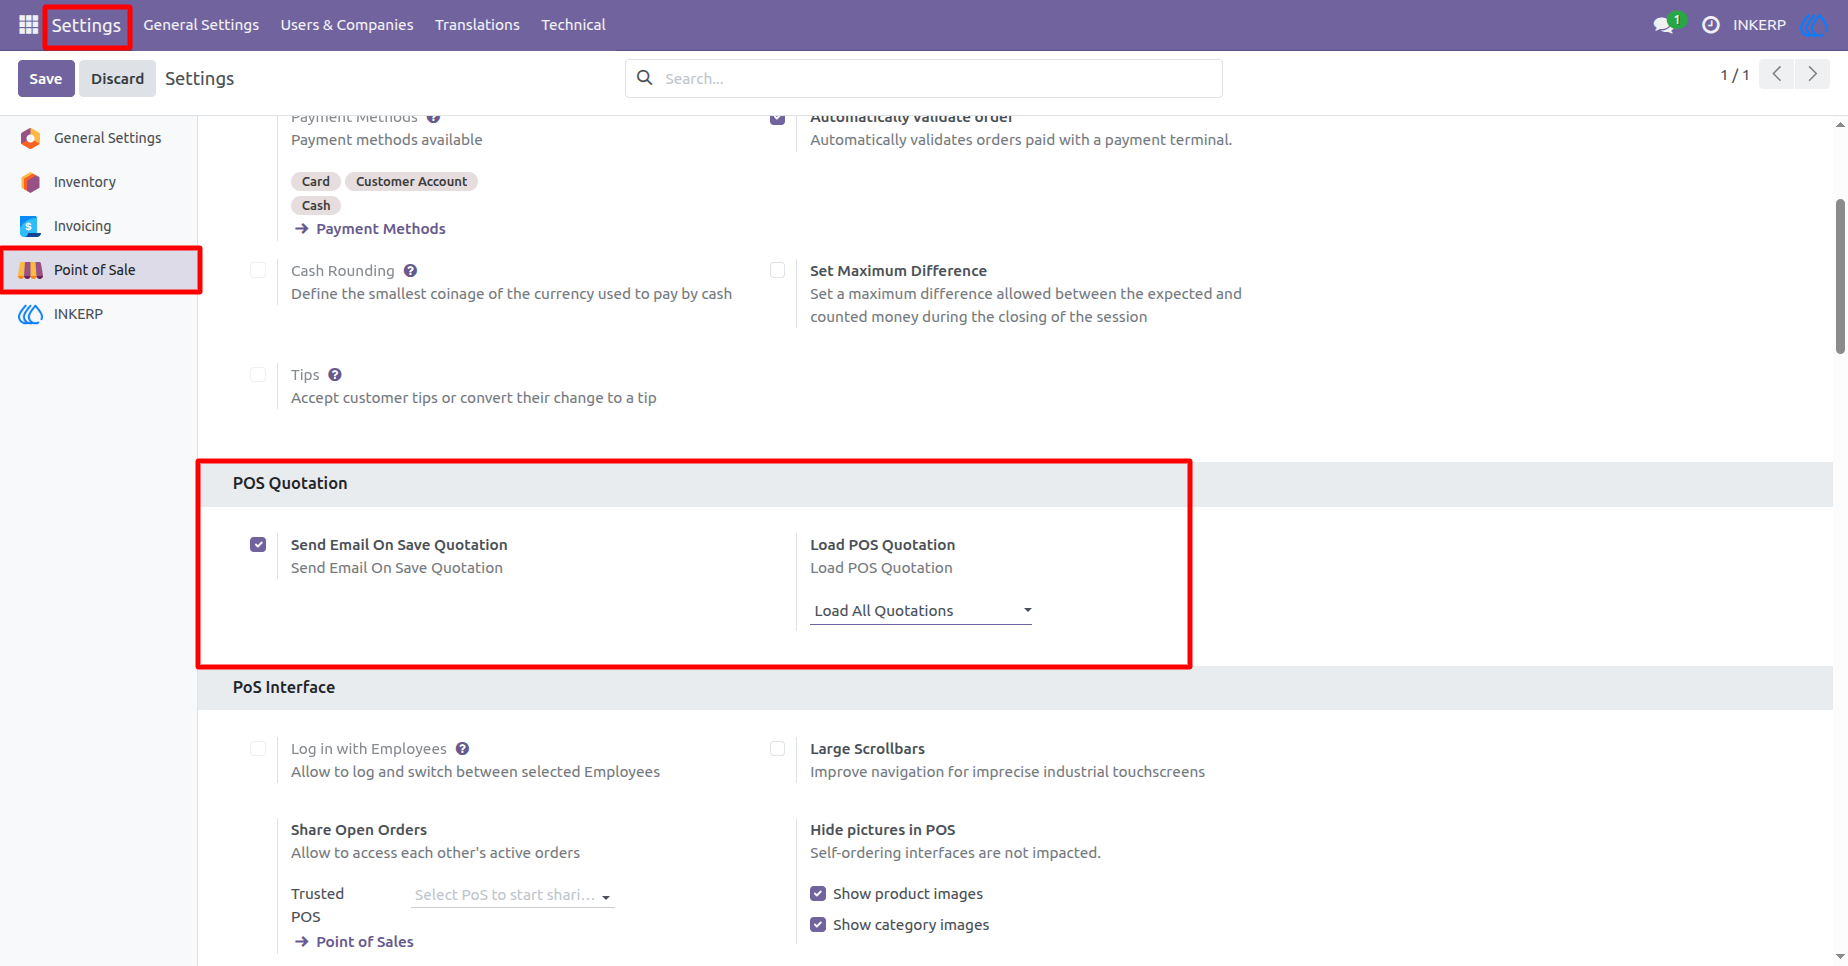Image resolution: width=1848 pixels, height=966 pixels.
Task: Open the Users & Companies menu
Action: (347, 25)
